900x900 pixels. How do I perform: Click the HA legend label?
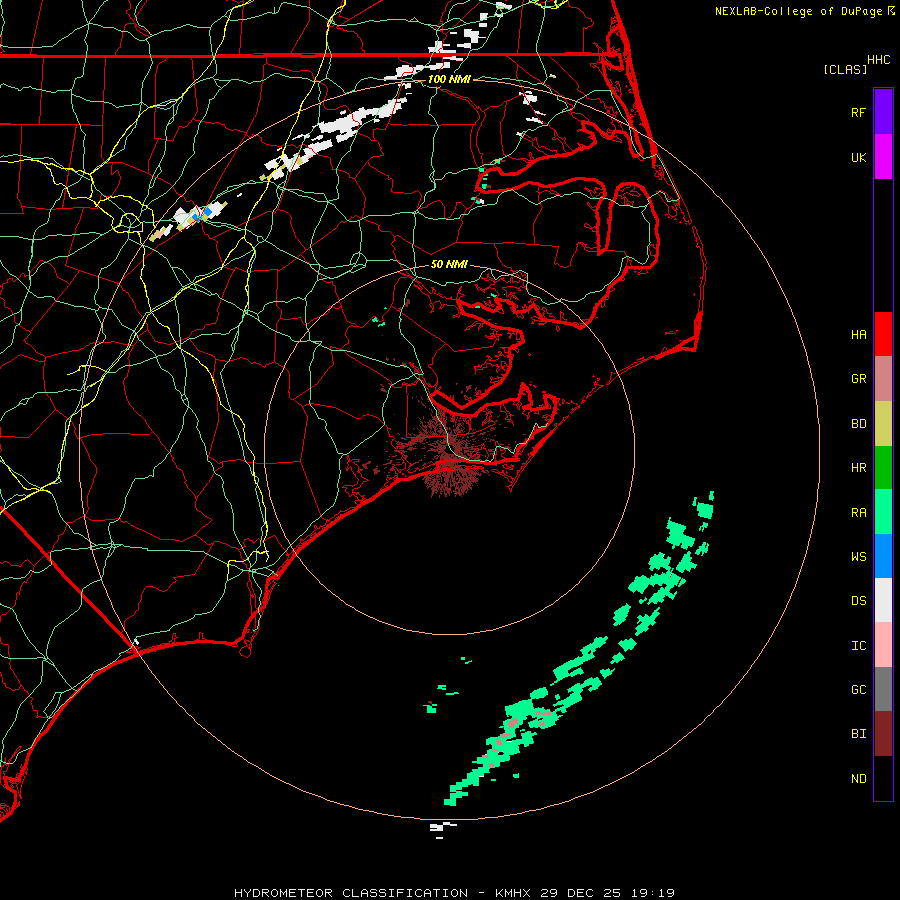[858, 334]
